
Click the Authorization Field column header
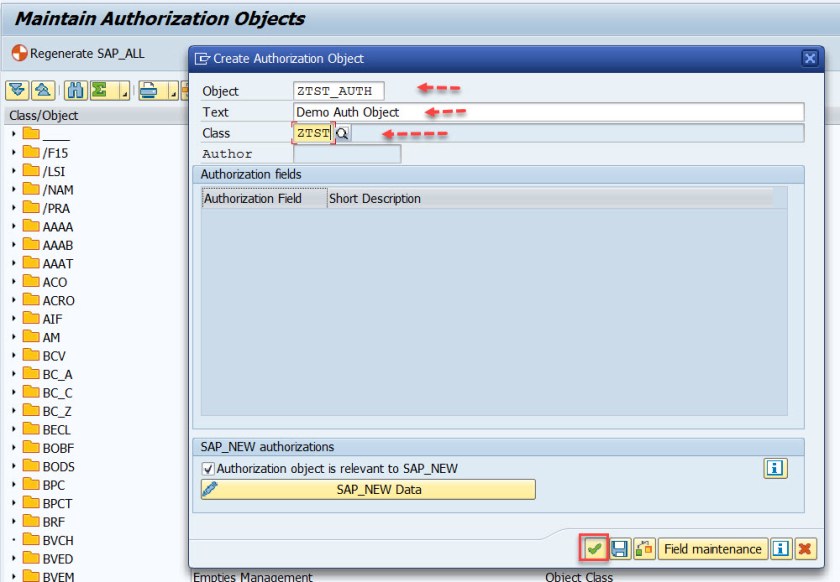(x=264, y=198)
